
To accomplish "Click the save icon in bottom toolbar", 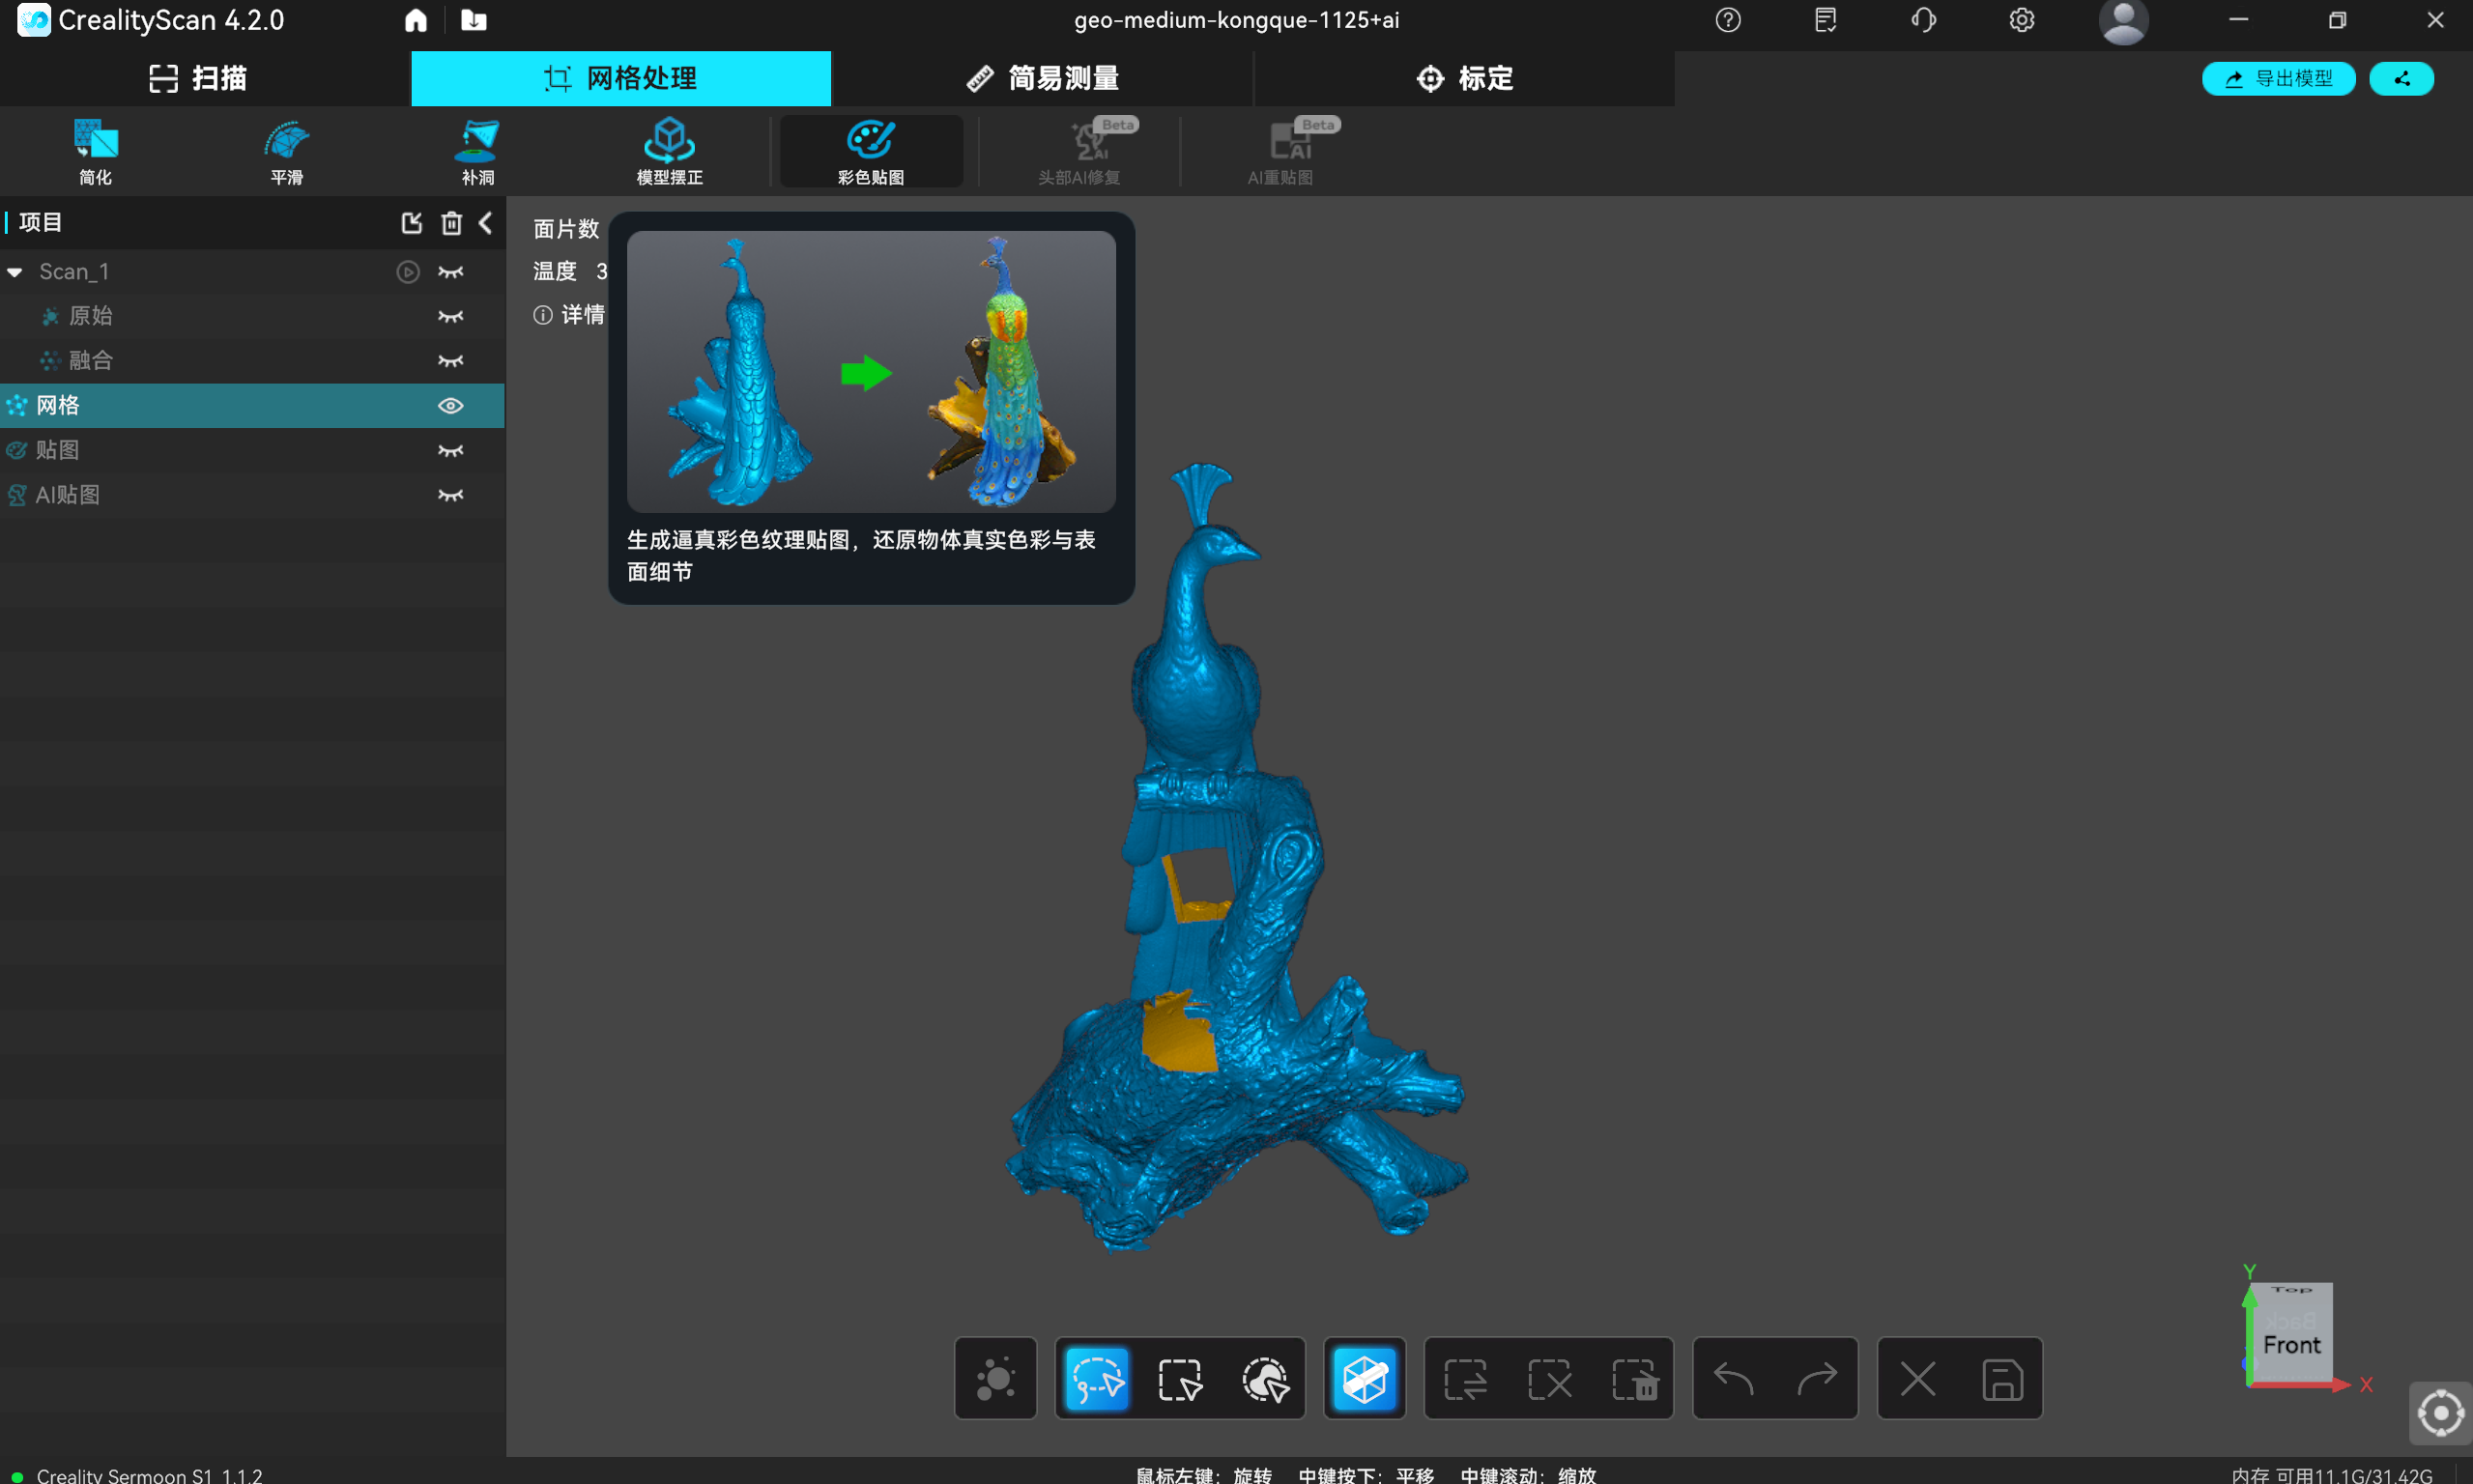I will 2002,1379.
